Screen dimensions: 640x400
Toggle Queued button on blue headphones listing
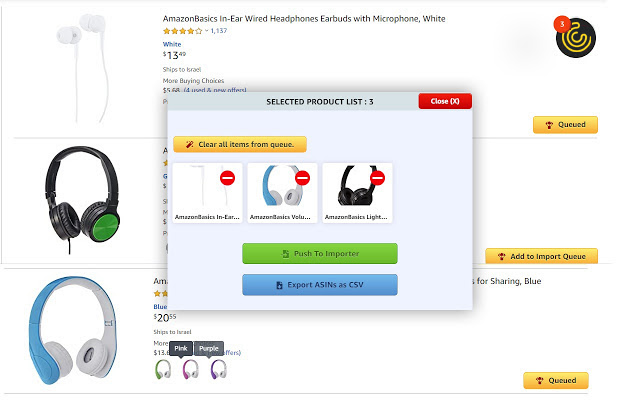(x=555, y=380)
